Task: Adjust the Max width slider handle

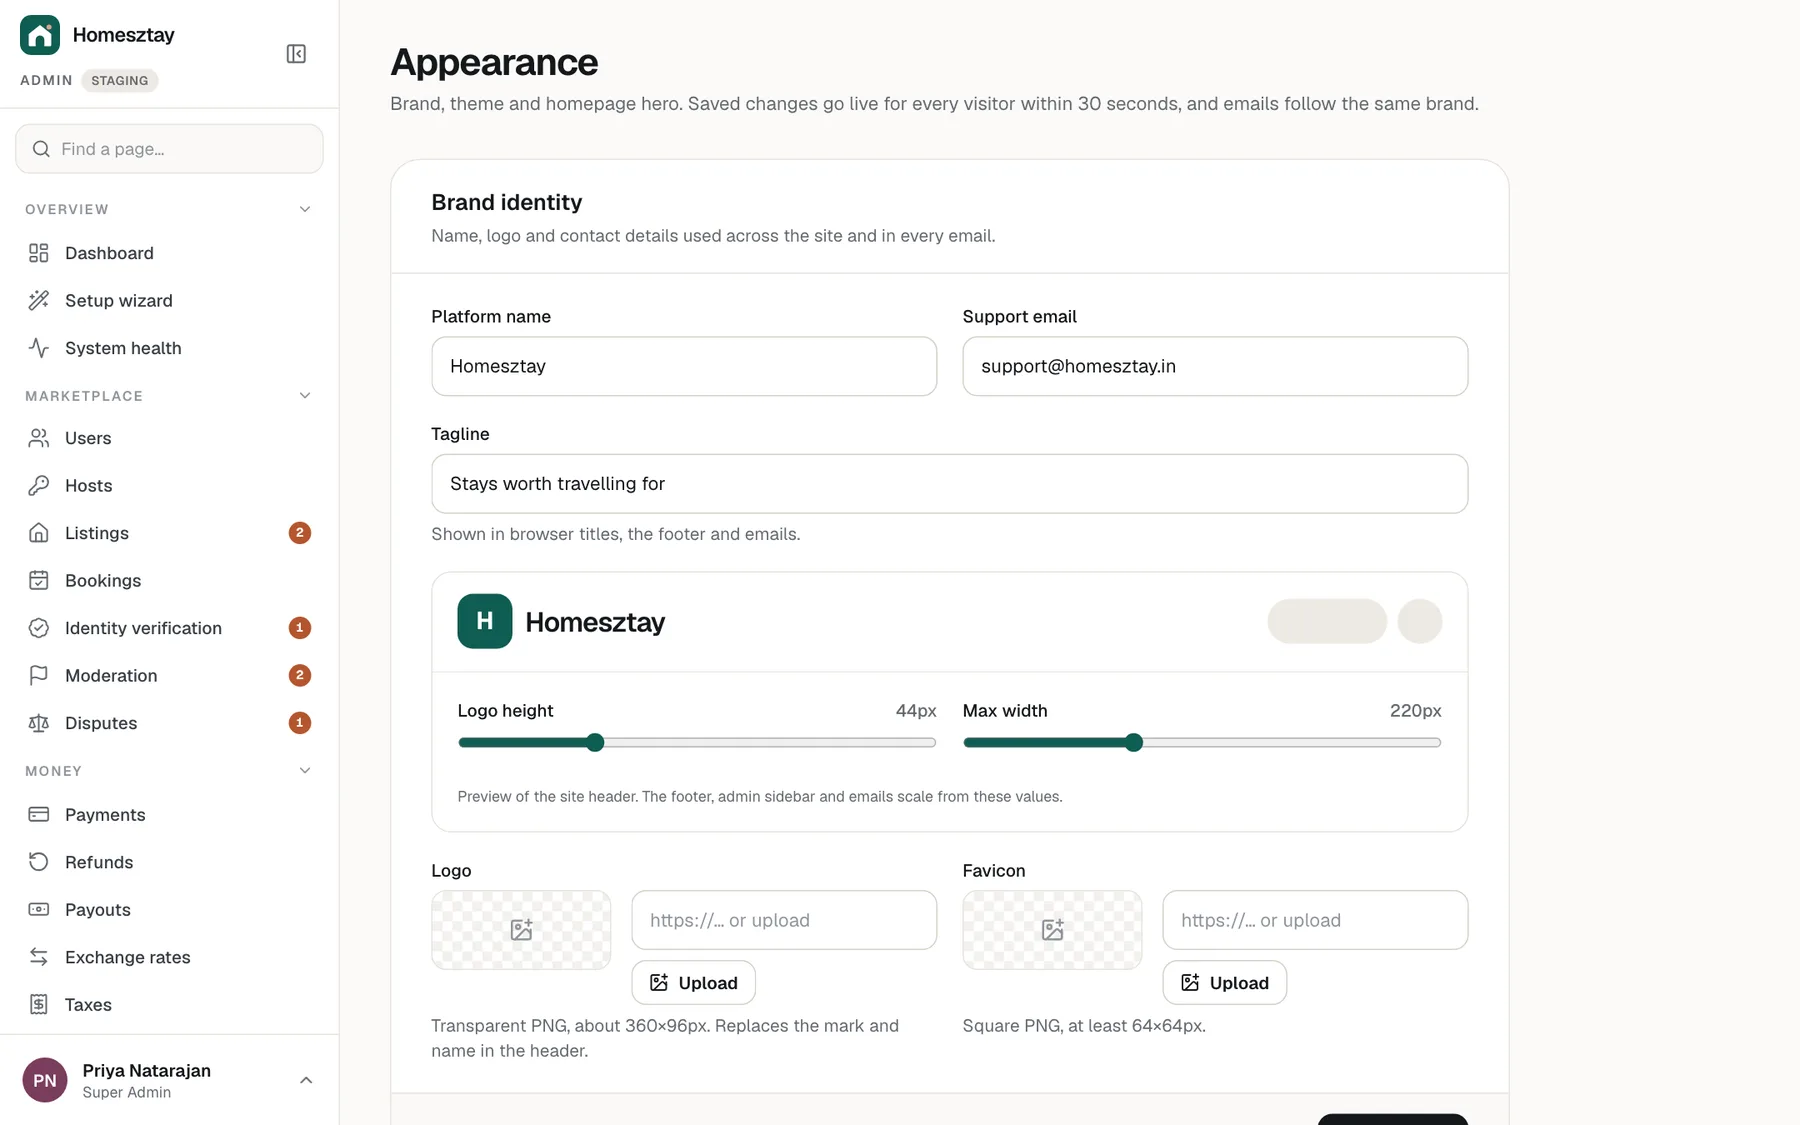Action: (x=1133, y=742)
